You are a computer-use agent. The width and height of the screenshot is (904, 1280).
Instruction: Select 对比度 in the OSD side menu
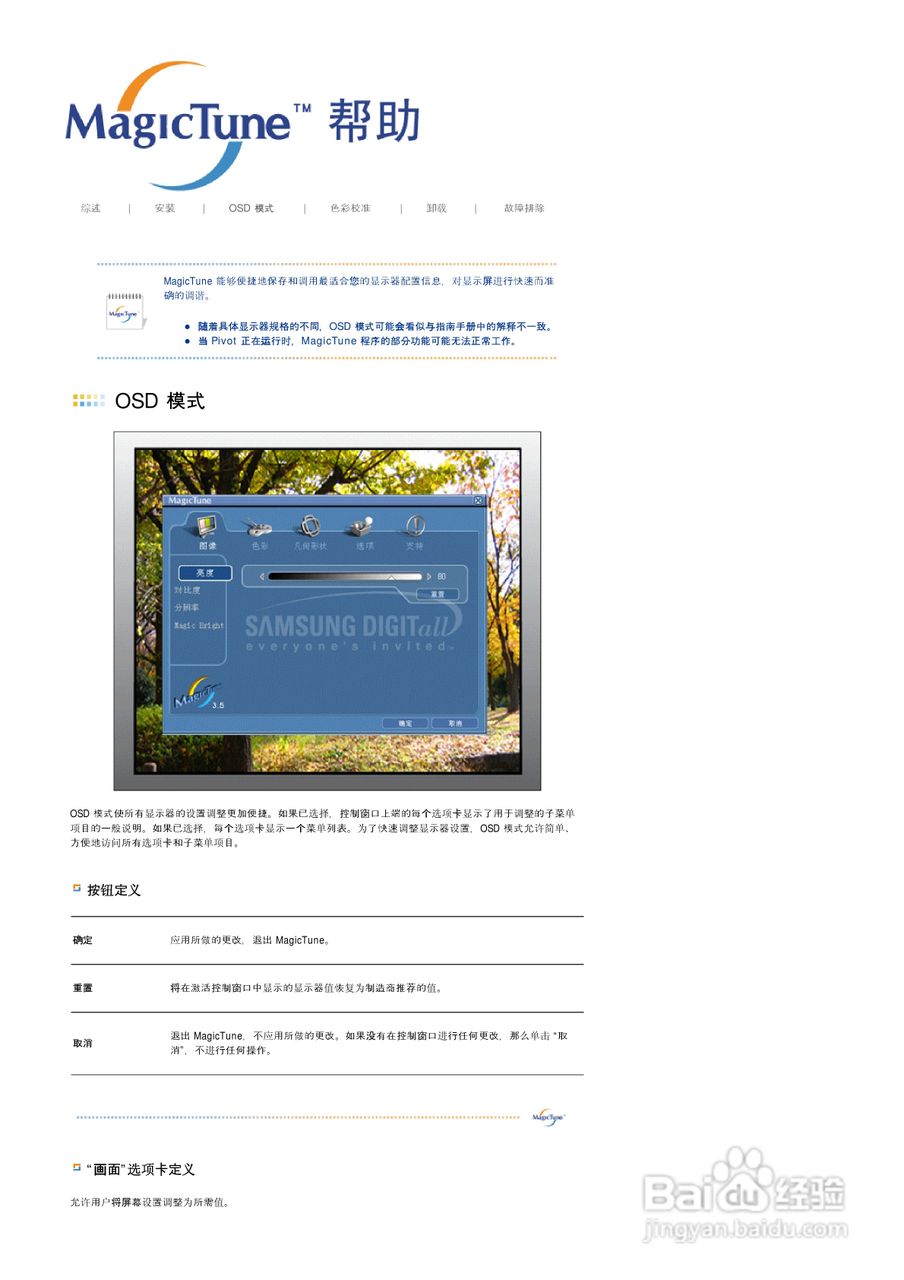click(x=187, y=590)
